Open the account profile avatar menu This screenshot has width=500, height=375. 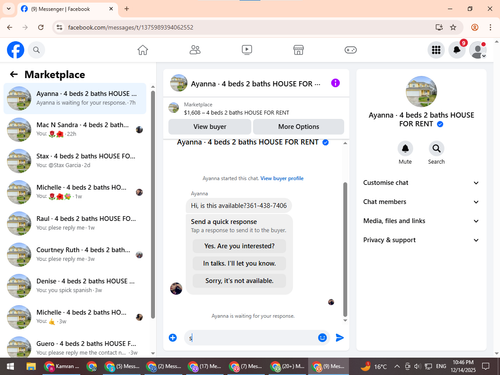tap(477, 50)
